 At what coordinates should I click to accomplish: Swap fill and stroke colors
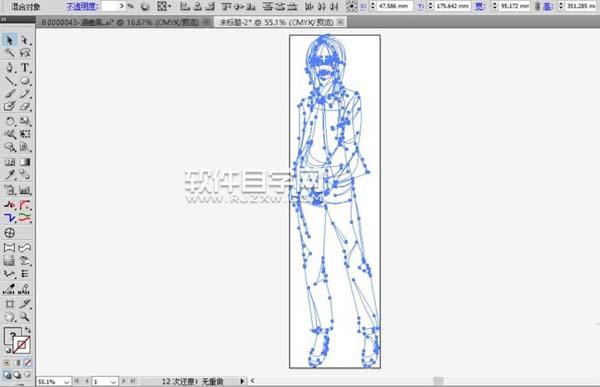click(28, 330)
